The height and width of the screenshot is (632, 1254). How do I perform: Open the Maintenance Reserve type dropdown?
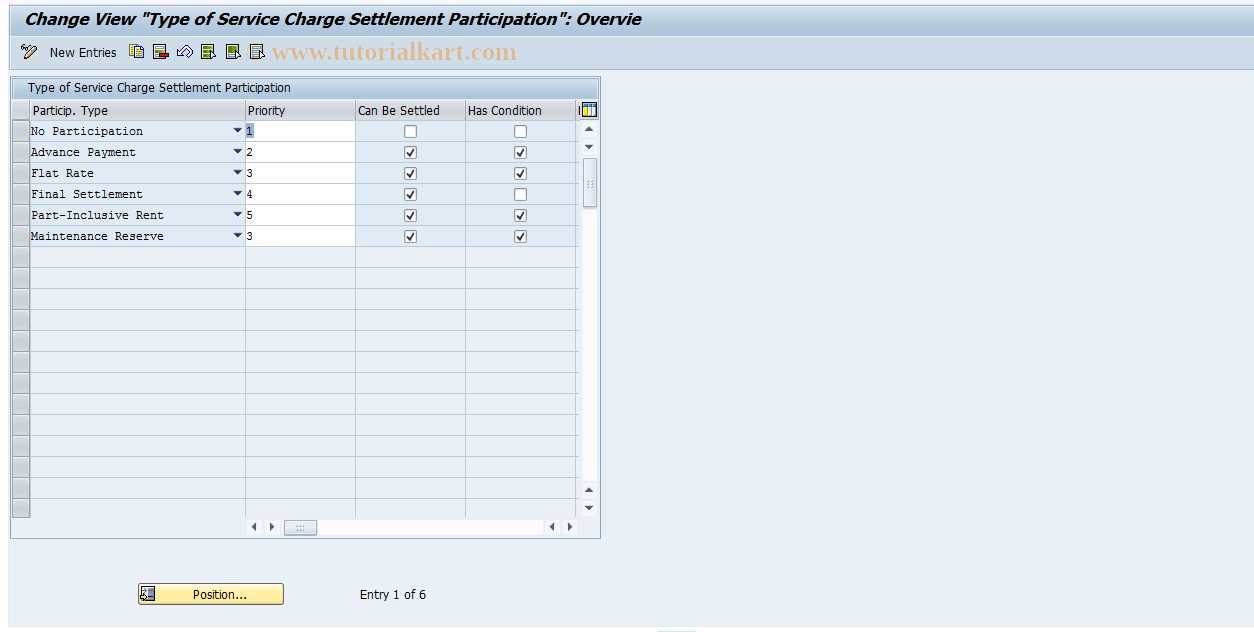pos(237,236)
